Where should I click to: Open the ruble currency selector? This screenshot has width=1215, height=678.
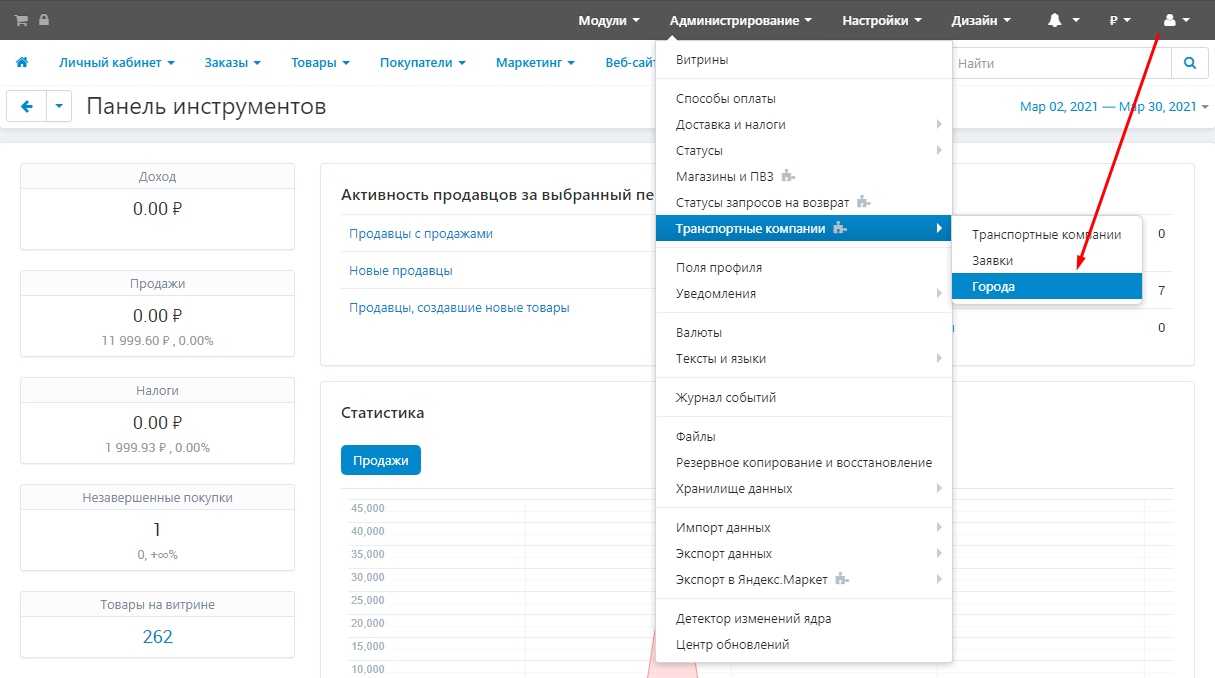coord(1120,20)
